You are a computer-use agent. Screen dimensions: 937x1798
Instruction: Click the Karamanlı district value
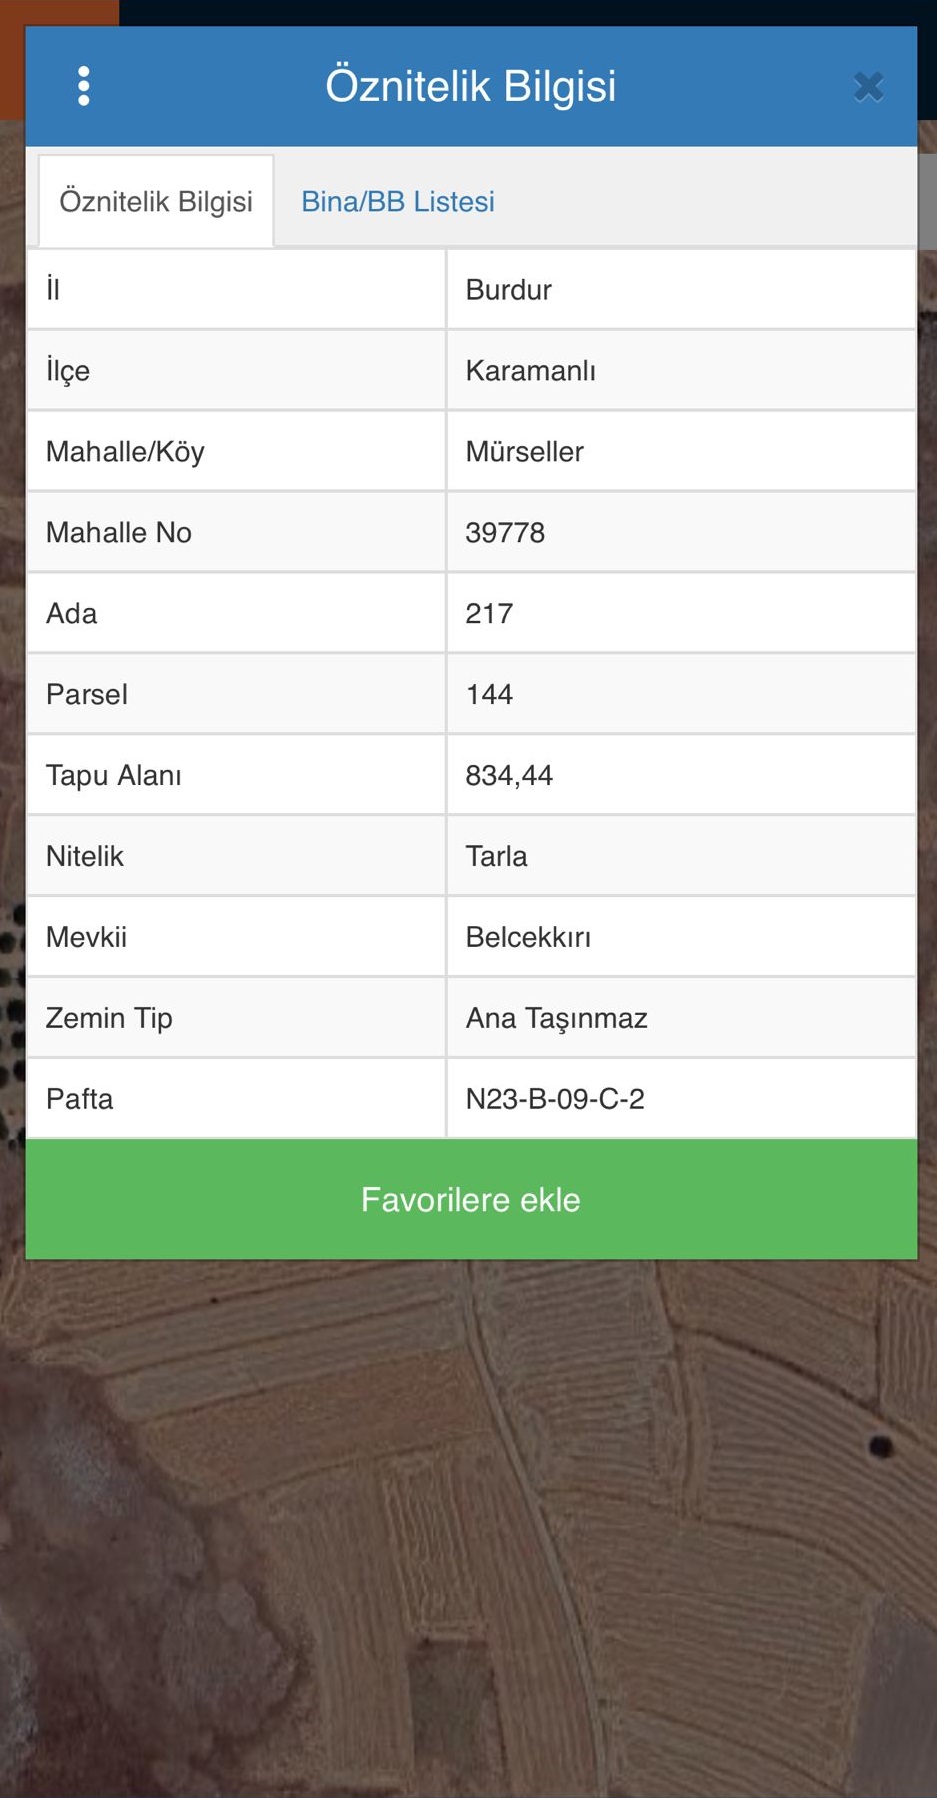pos(531,371)
